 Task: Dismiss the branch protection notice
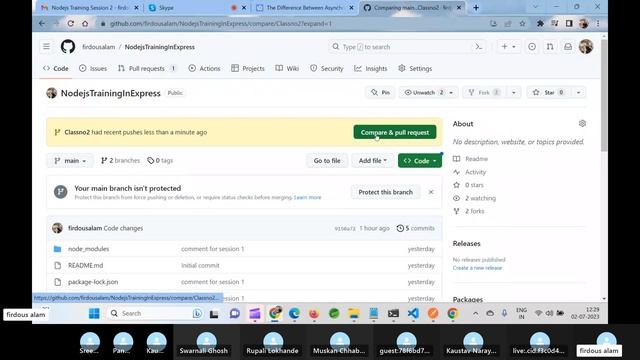[431, 192]
